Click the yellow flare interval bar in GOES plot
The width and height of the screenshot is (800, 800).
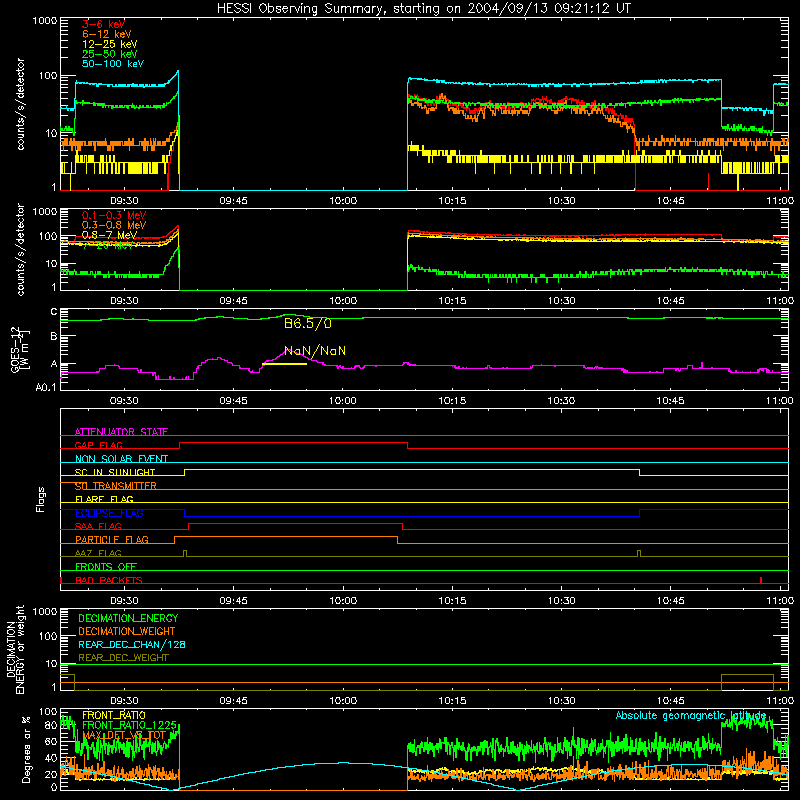coord(284,364)
